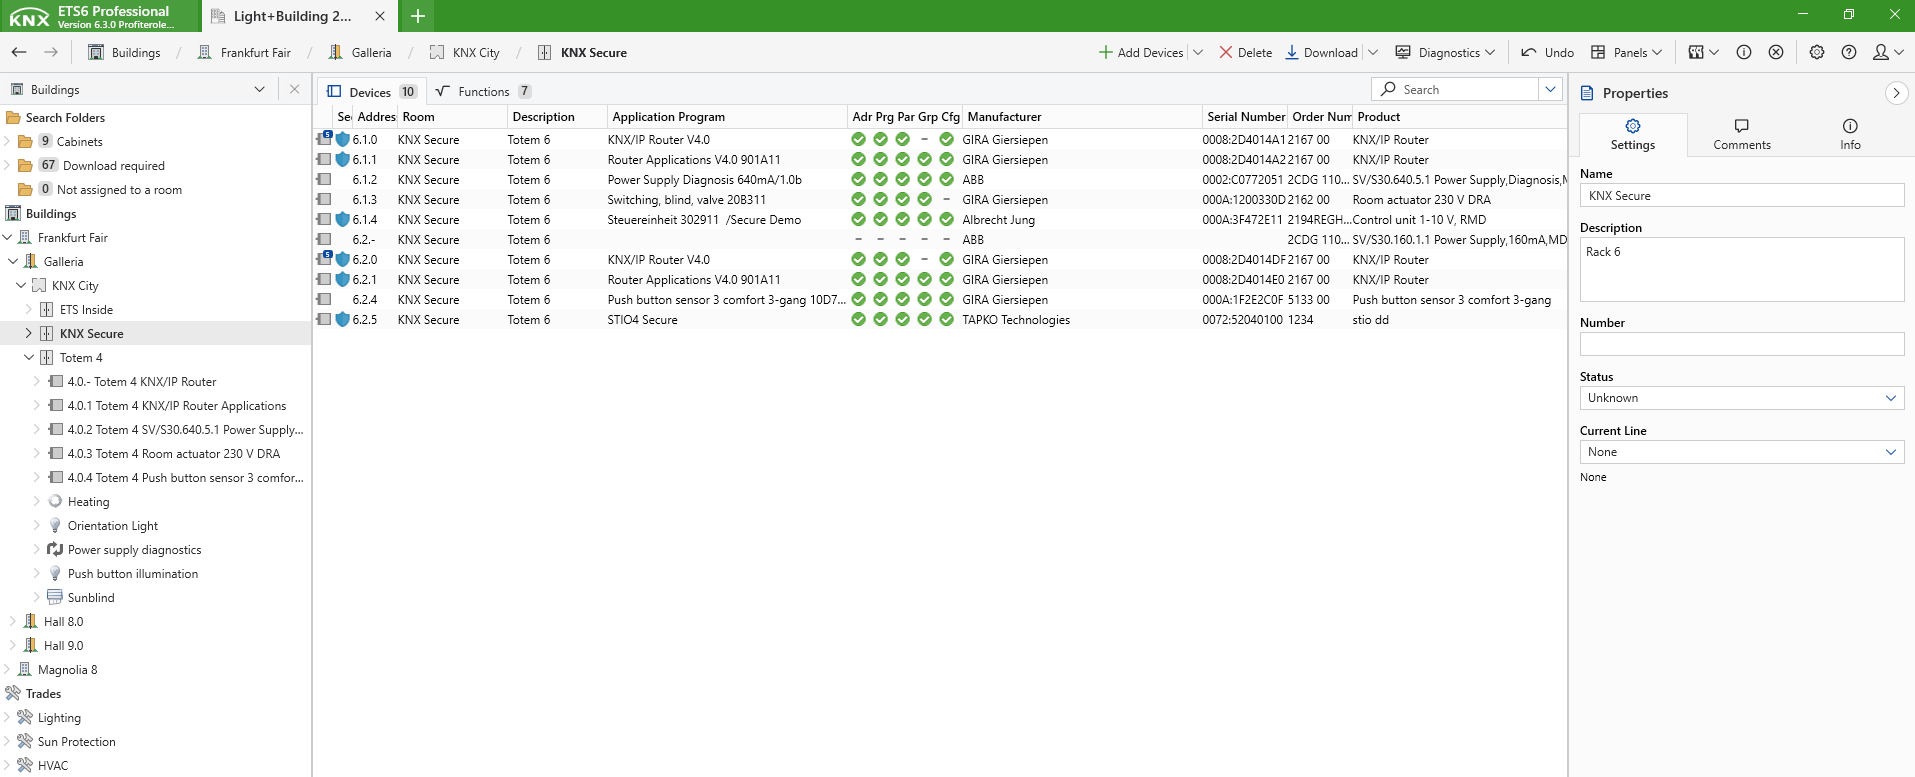
Task: Select the Sunblind function in the tree
Action: [91, 597]
